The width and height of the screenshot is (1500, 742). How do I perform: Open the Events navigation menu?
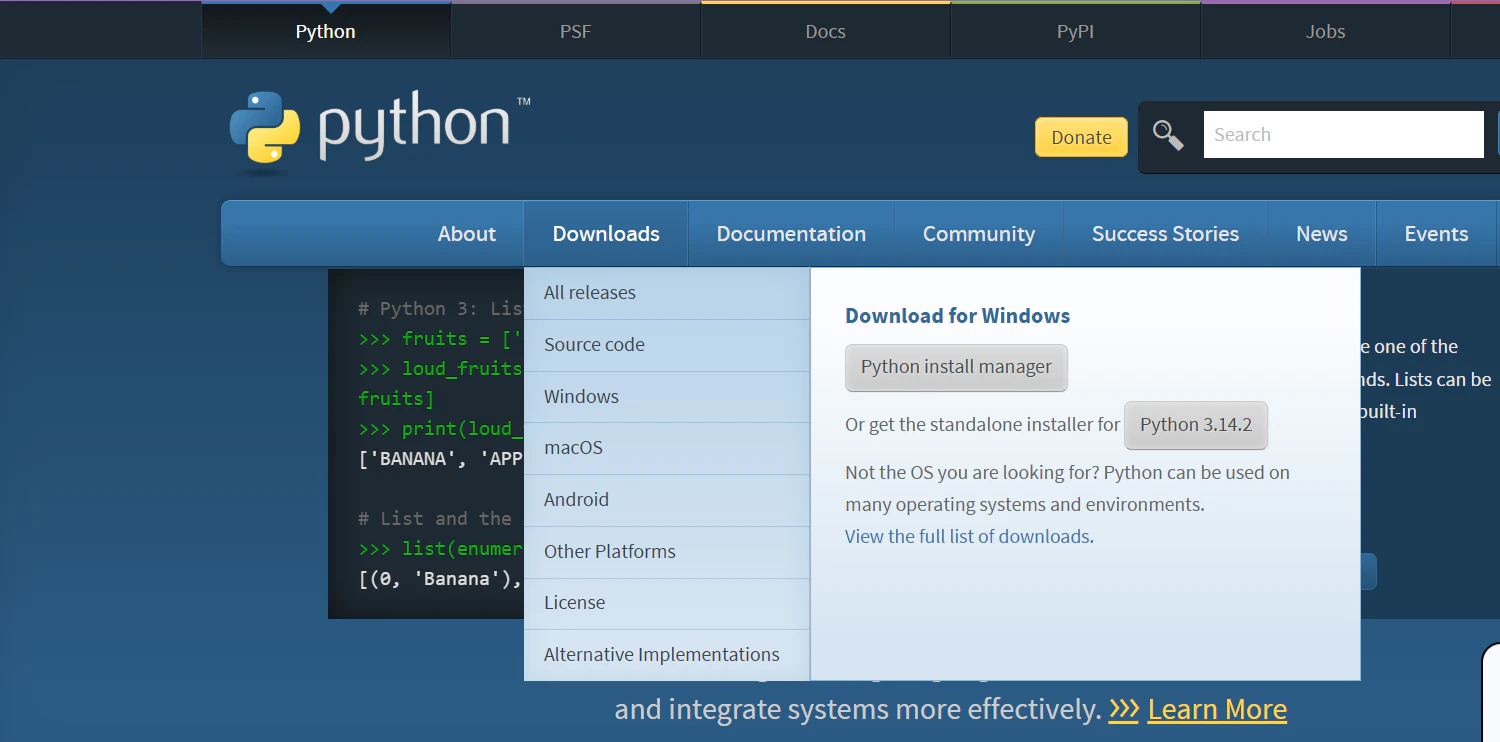tap(1436, 233)
